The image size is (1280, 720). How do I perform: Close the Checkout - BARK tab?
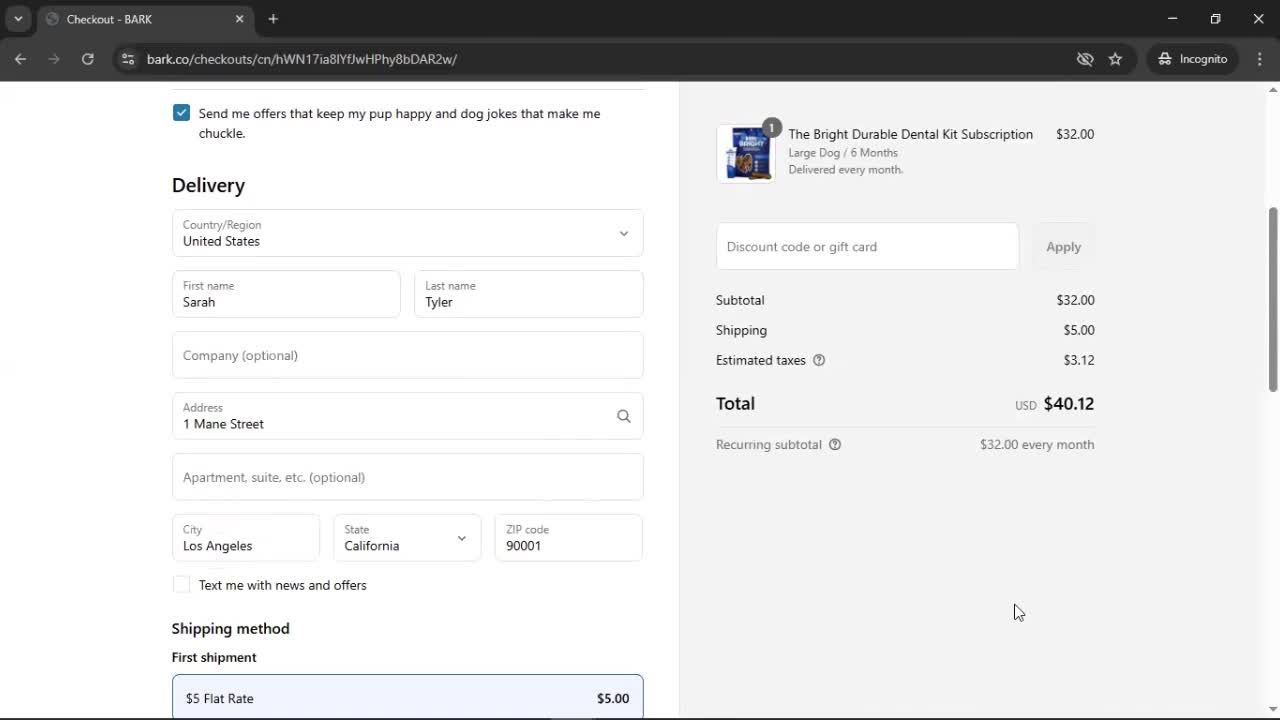[x=239, y=19]
